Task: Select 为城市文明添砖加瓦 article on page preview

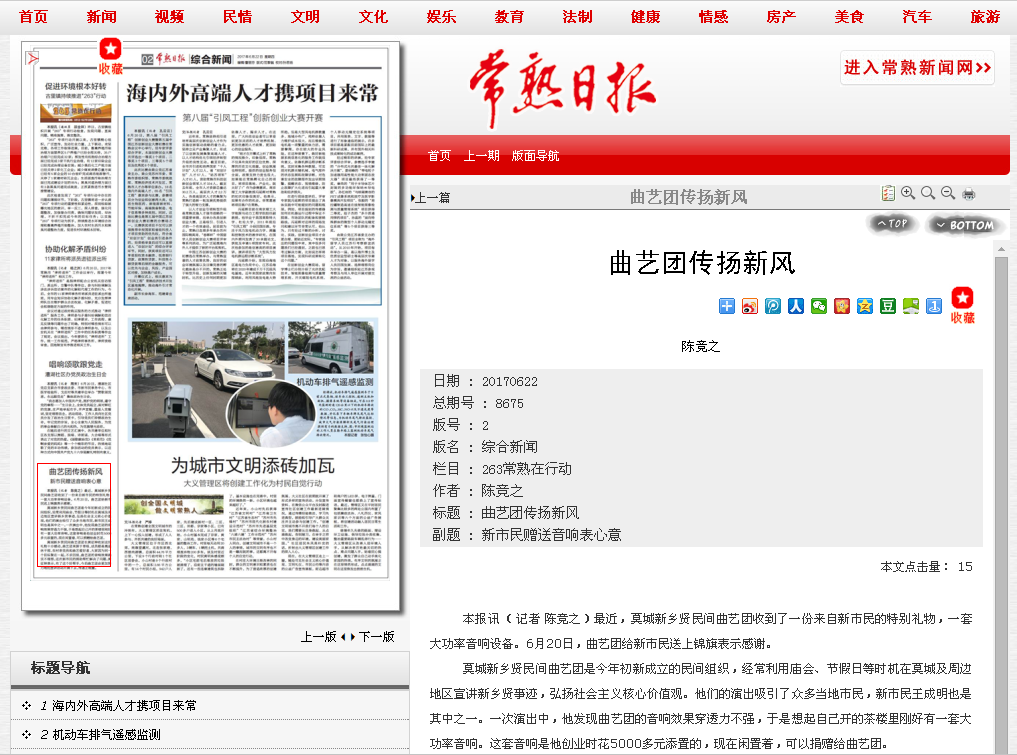Action: (253, 466)
